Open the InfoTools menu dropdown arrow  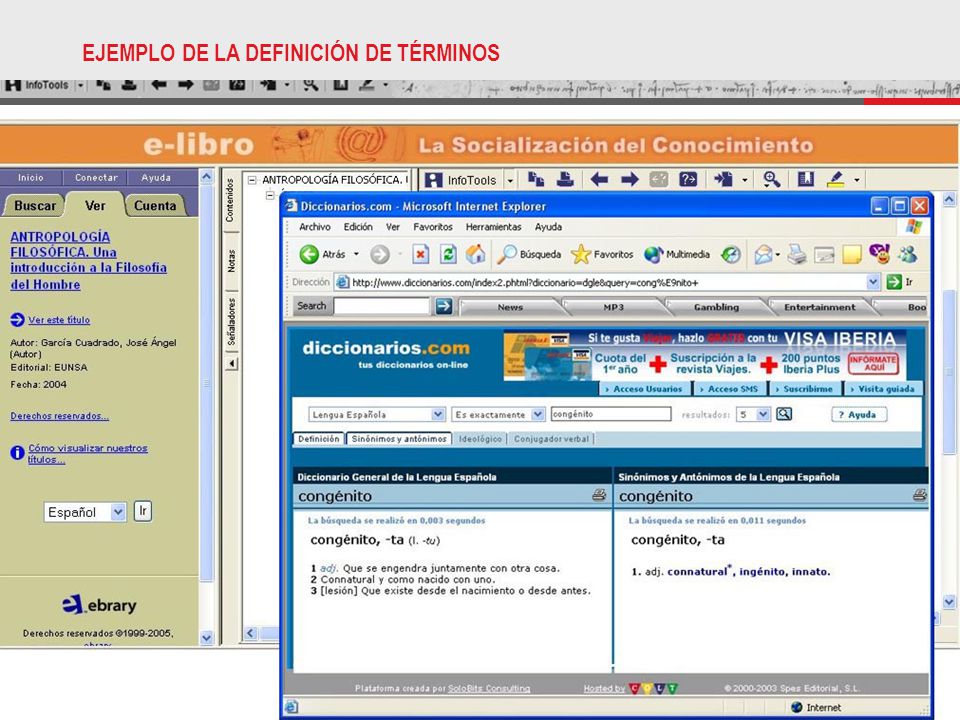510,181
